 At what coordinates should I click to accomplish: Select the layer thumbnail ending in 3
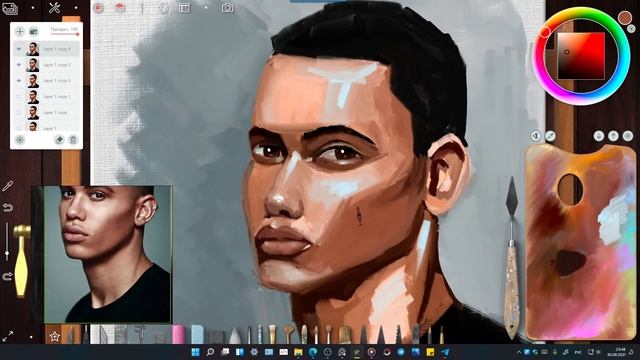click(x=33, y=65)
